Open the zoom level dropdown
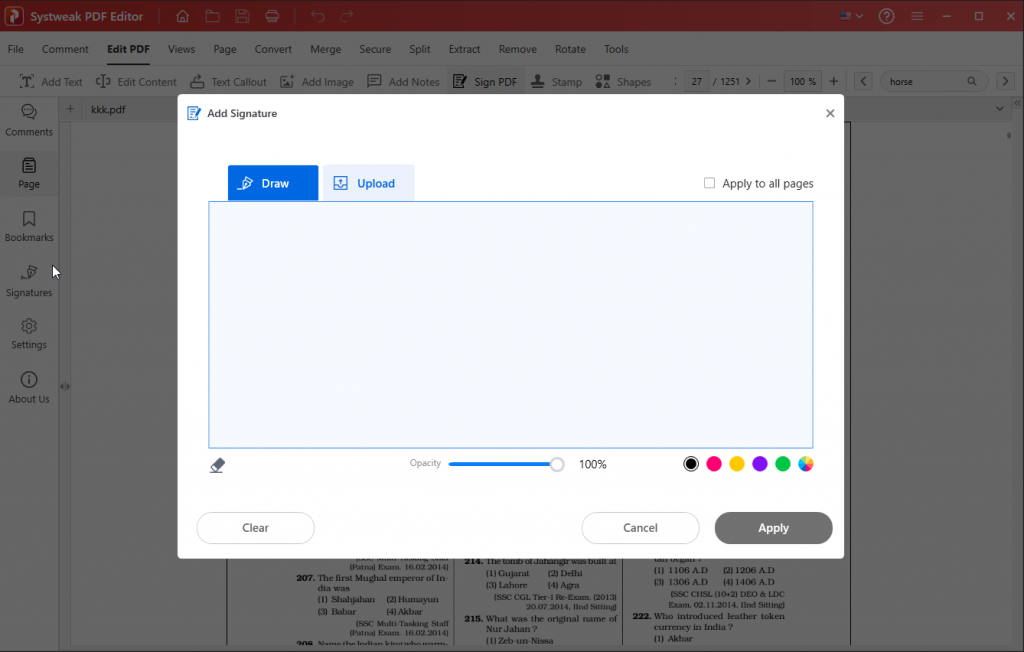Screen dimensions: 1024x652 802,81
